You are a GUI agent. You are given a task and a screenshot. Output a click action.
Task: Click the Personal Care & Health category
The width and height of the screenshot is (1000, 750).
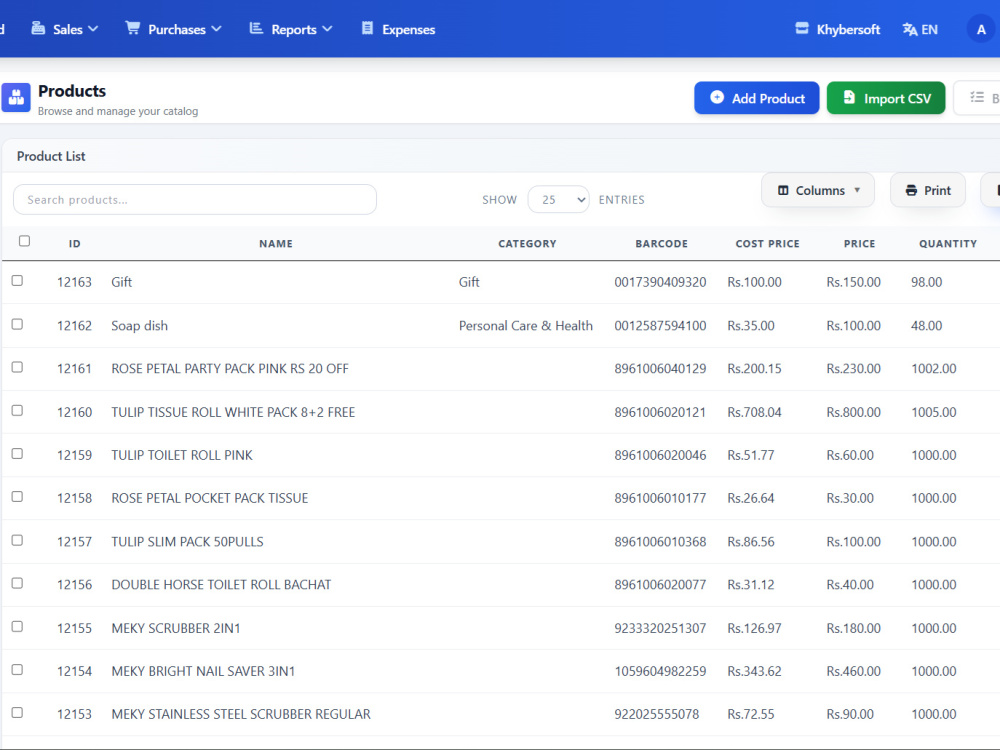(526, 325)
